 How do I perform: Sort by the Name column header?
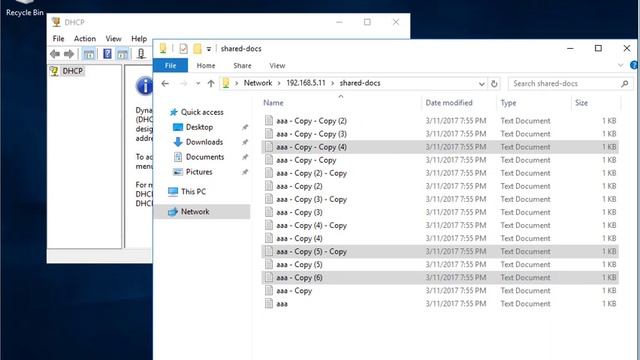[273, 103]
